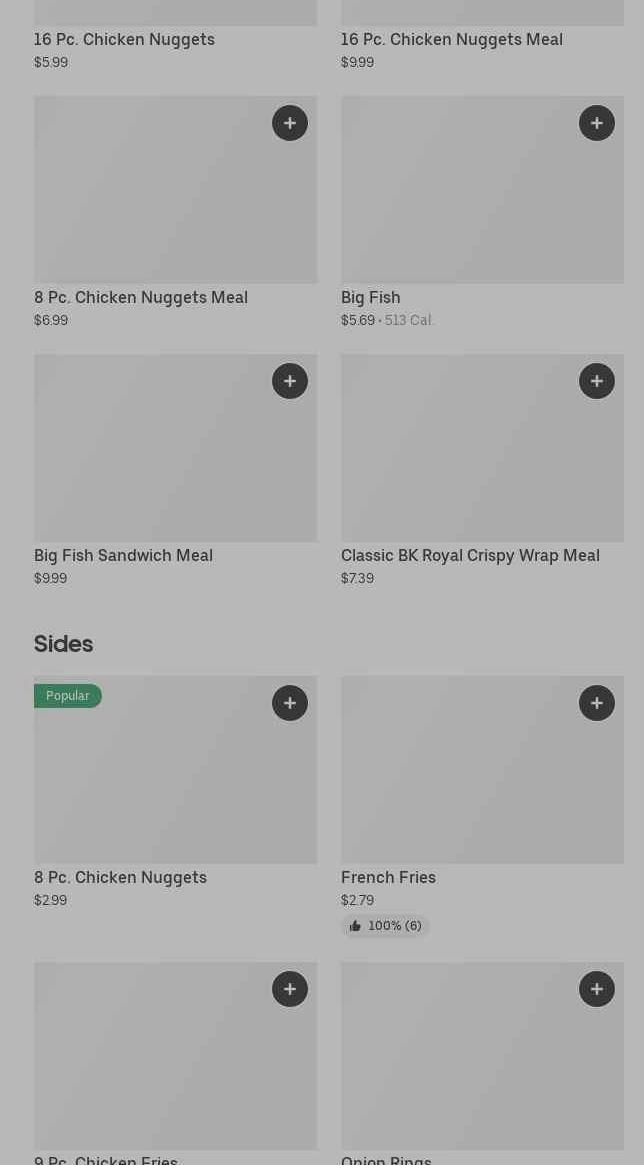Select the Big Fish Sandwich Meal title
Viewport: 644px width, 1165px height.
click(123, 556)
